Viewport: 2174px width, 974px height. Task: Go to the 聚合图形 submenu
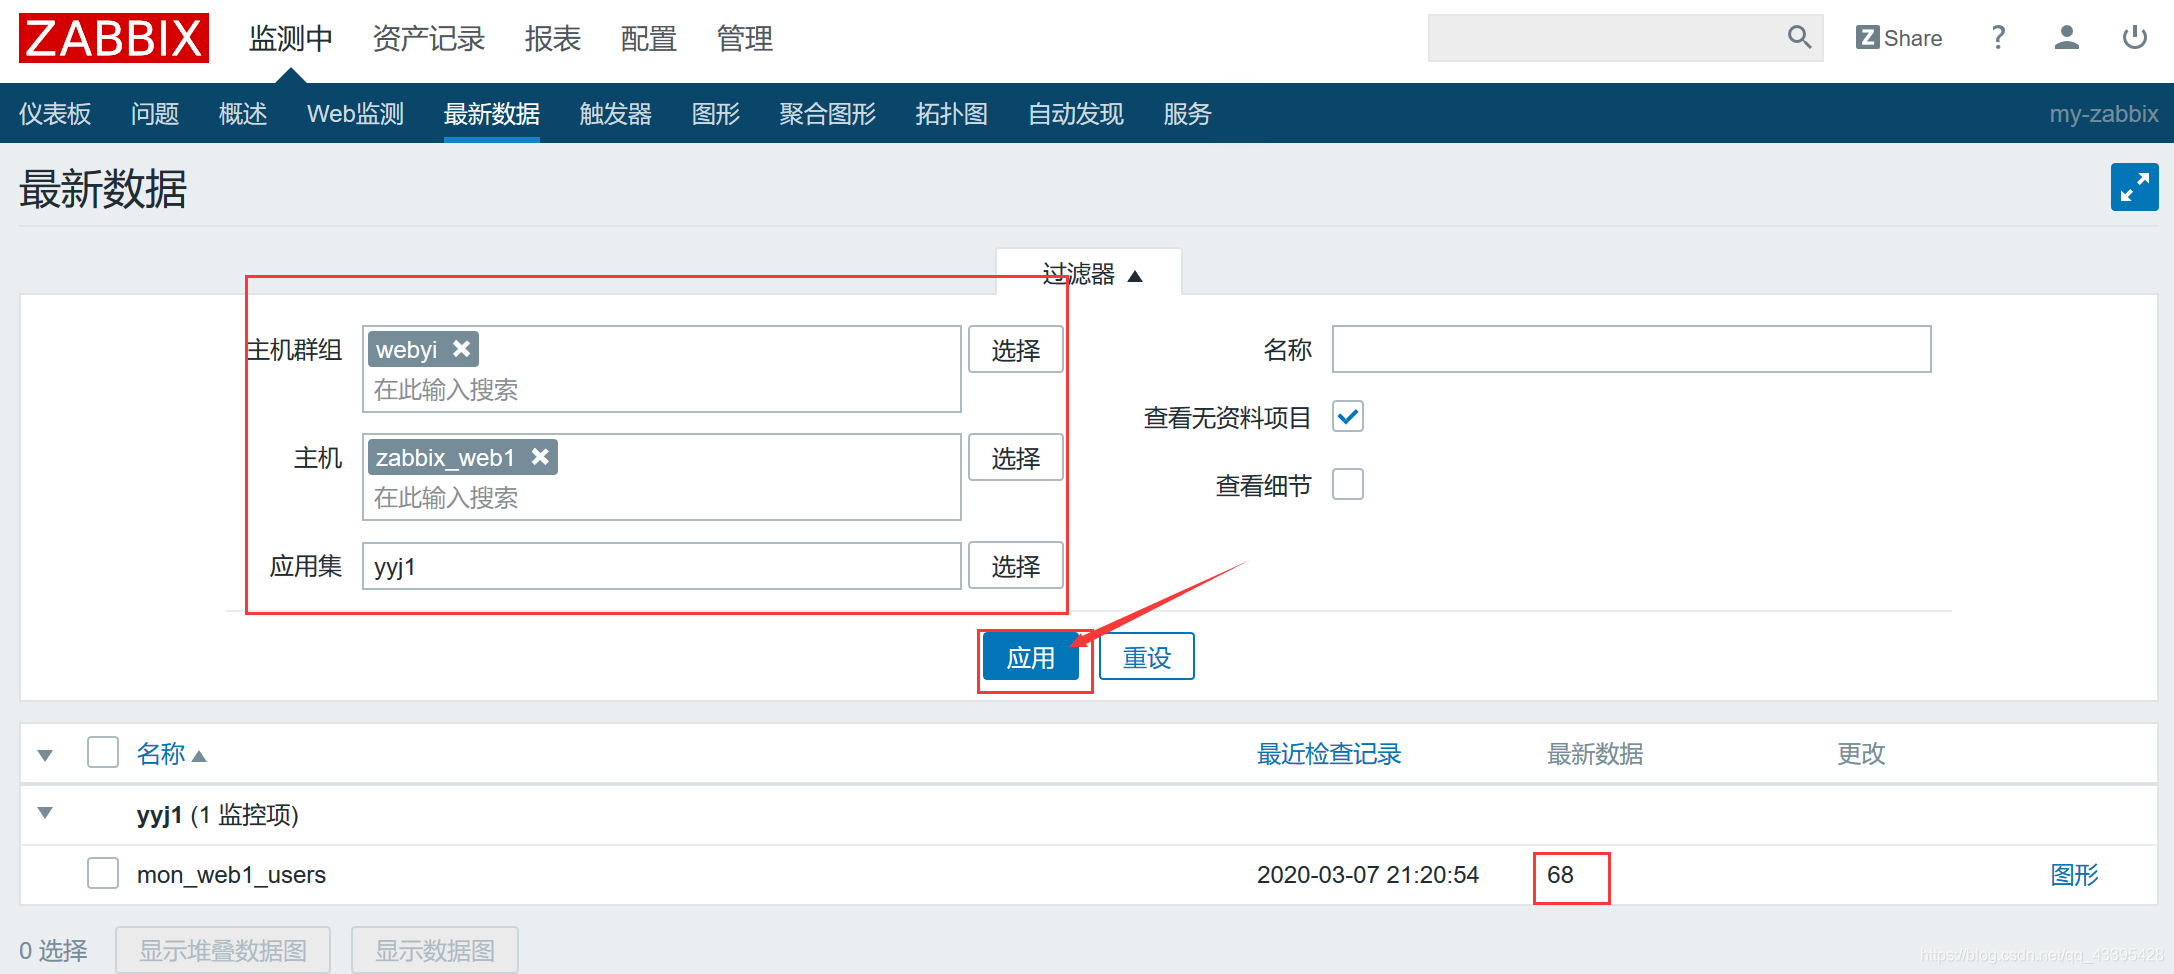click(828, 114)
